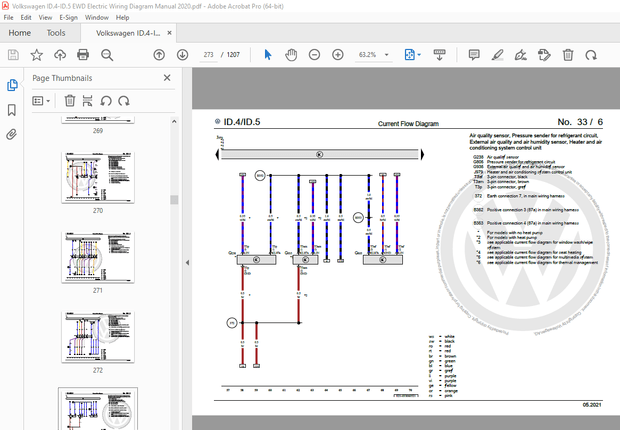The height and width of the screenshot is (430, 620).
Task: Open the thumbnails options menu dropdown
Action: pos(41,101)
